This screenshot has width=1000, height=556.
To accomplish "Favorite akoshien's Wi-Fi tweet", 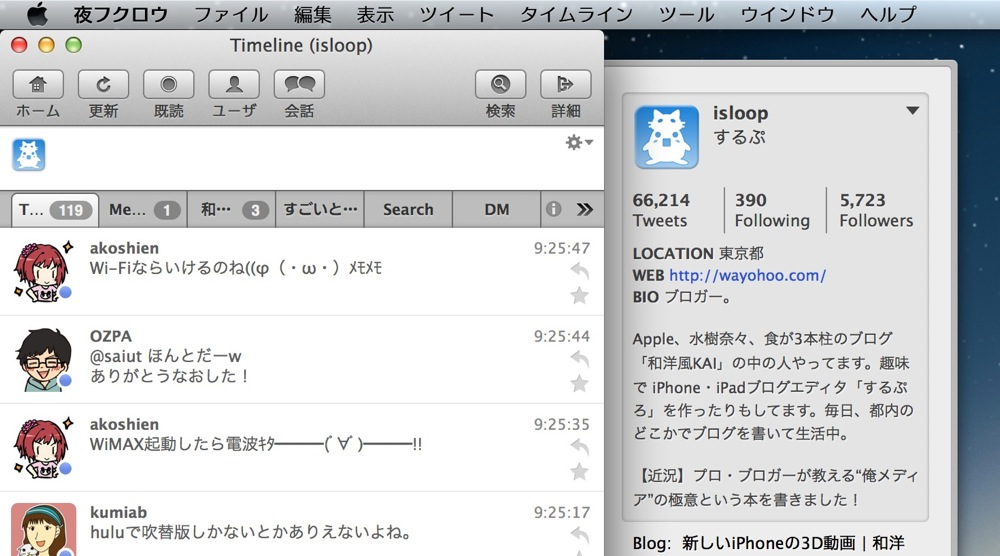I will click(x=579, y=296).
